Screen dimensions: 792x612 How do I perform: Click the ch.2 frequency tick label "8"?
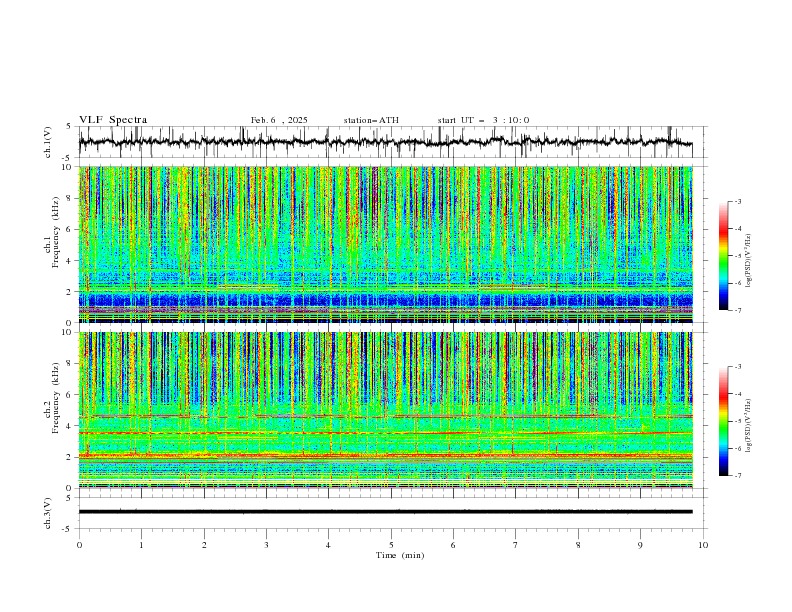(70, 364)
